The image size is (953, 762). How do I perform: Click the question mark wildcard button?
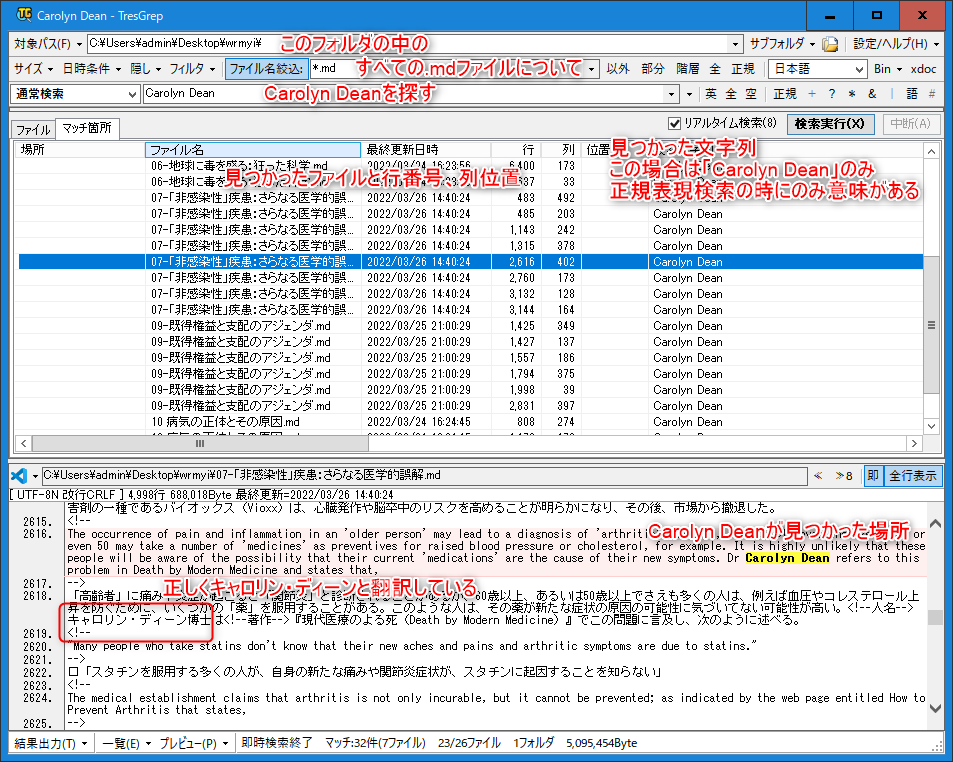click(x=832, y=94)
